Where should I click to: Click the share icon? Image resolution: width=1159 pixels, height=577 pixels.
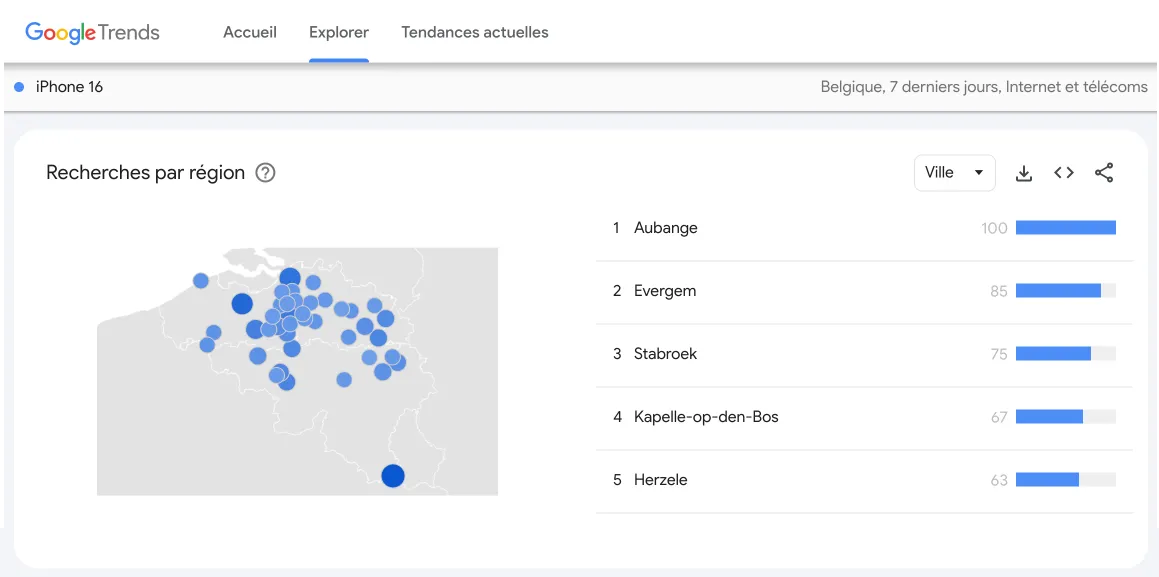(1104, 173)
